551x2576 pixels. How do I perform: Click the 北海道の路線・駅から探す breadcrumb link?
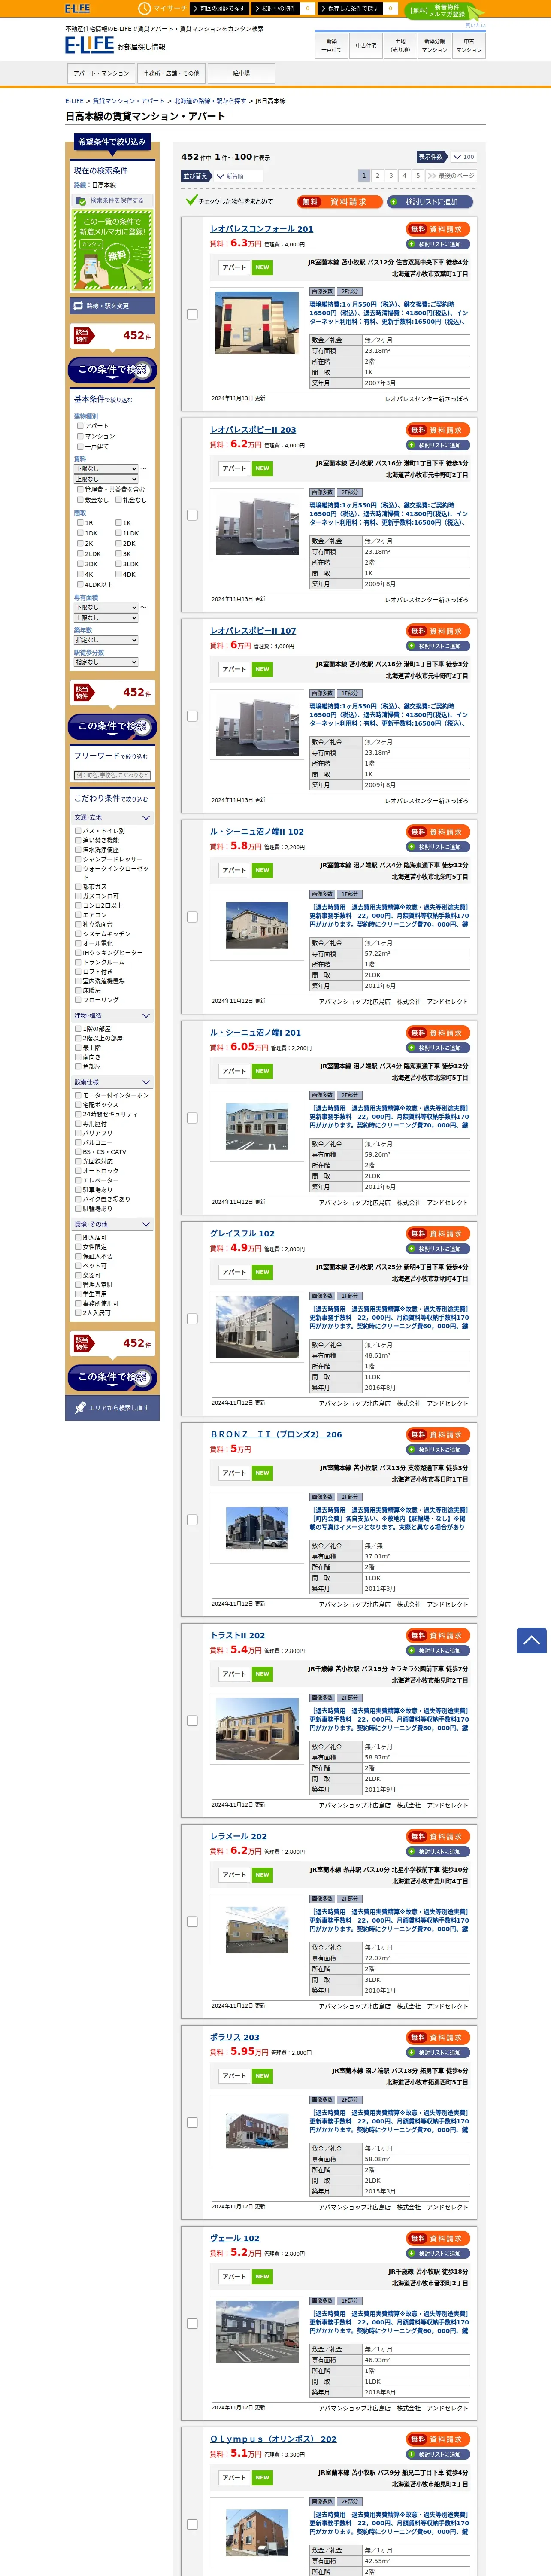[210, 101]
